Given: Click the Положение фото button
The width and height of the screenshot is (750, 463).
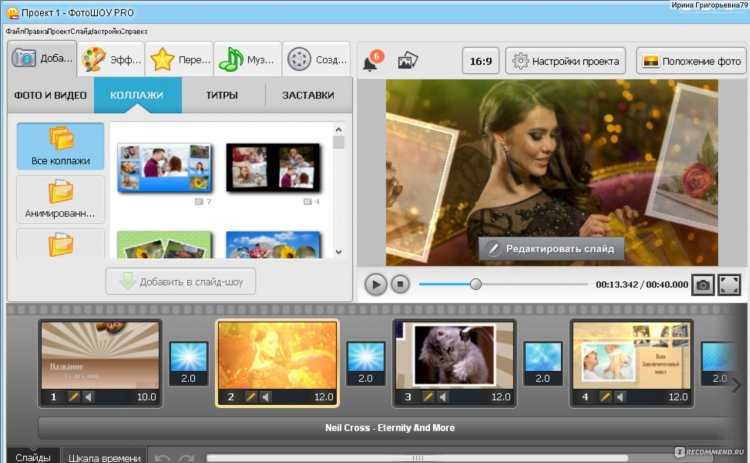Looking at the screenshot, I should pyautogui.click(x=691, y=61).
